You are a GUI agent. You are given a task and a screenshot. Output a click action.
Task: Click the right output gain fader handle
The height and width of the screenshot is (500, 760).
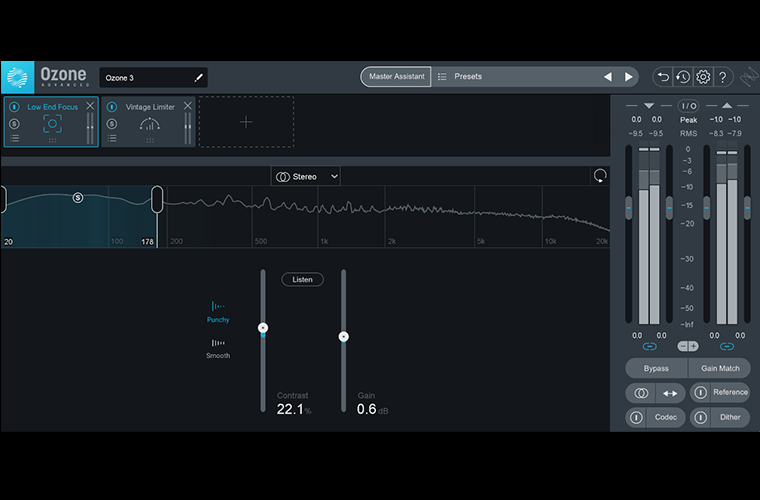[x=747, y=208]
